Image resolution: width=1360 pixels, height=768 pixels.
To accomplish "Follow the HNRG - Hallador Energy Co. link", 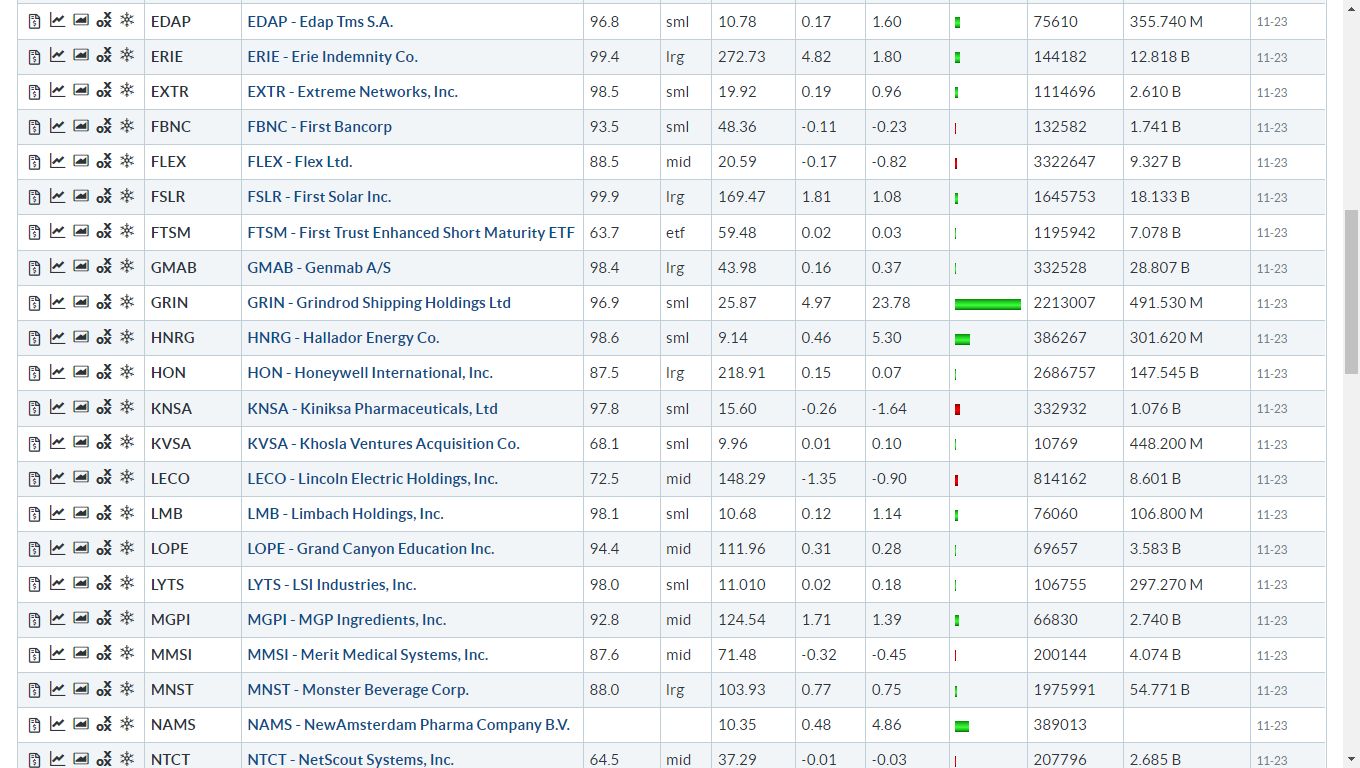I will tap(344, 337).
